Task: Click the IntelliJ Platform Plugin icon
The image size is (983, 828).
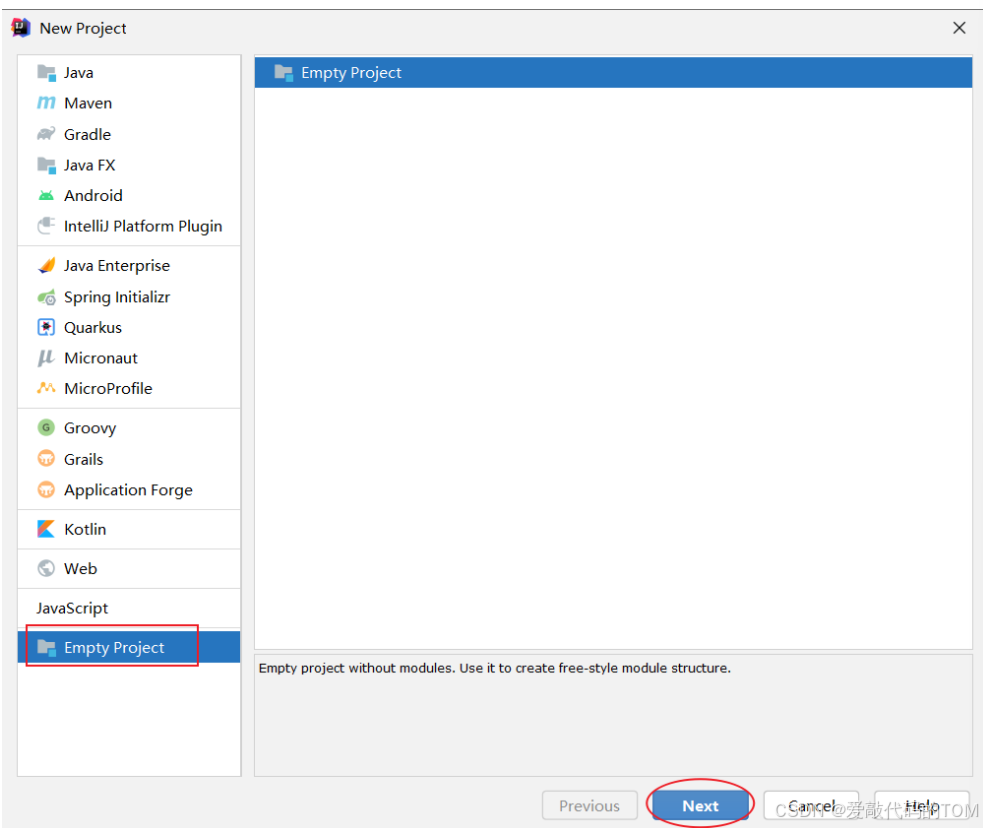Action: [x=46, y=226]
